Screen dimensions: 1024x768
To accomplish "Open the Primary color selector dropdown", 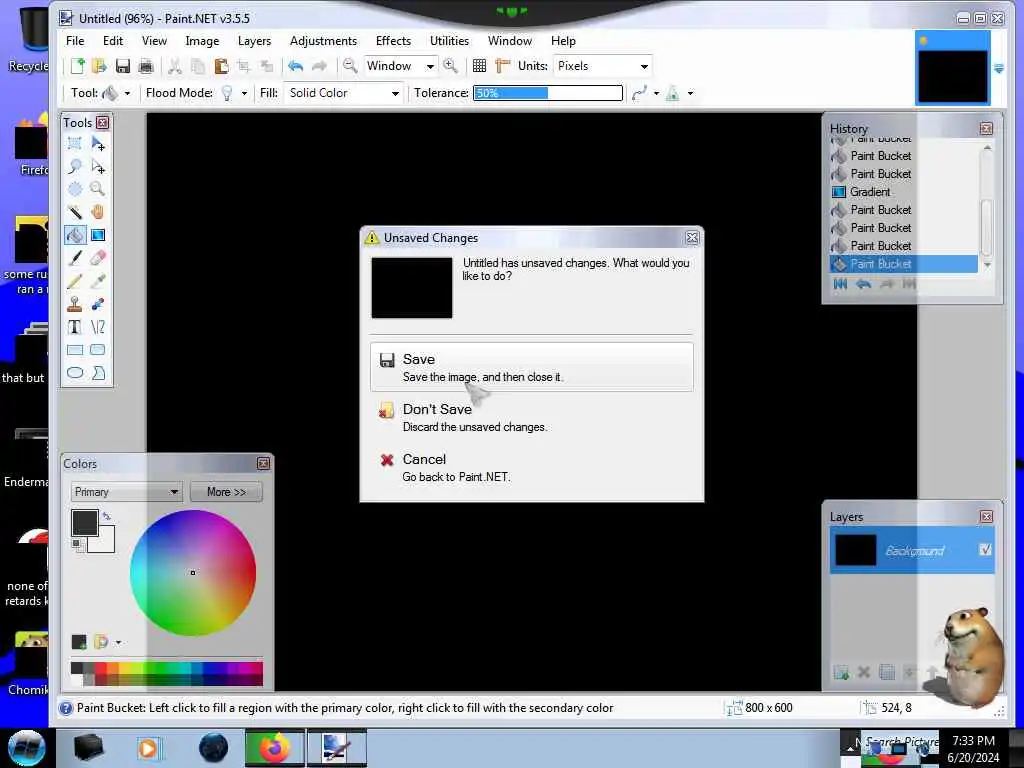I will [x=125, y=492].
